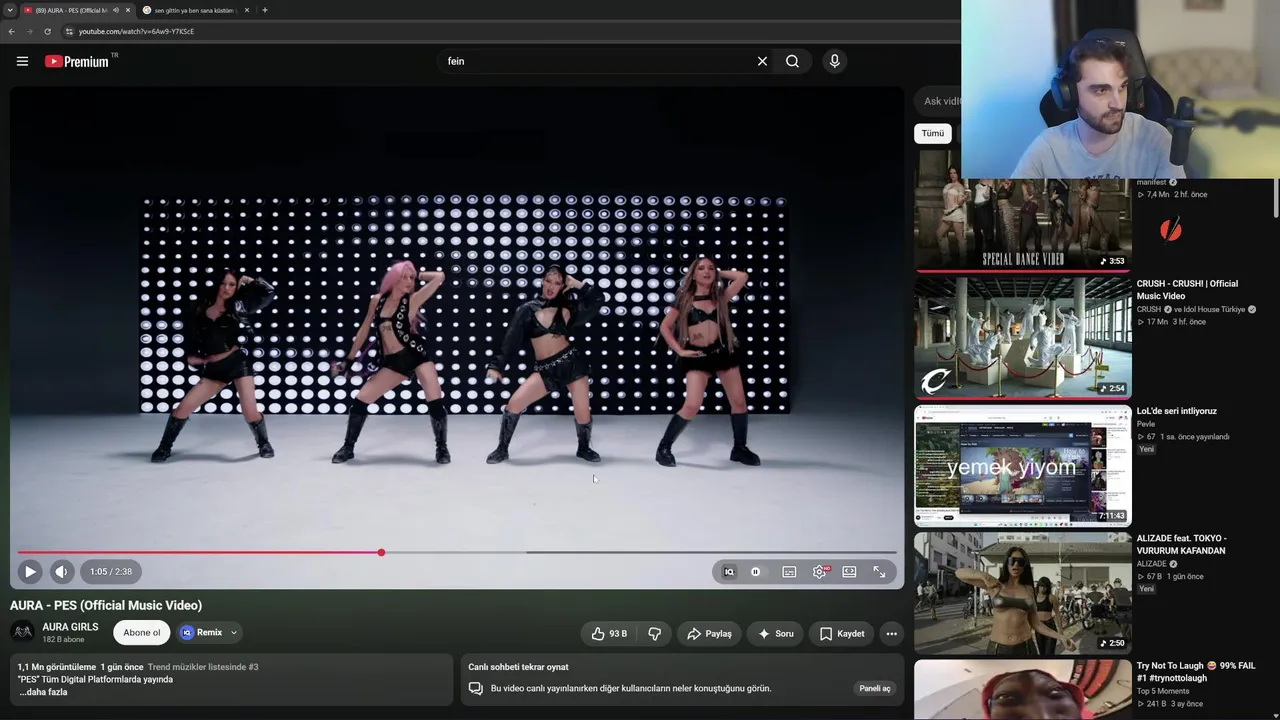1280x720 pixels.
Task: Seek on the video progress bar
Action: [457, 552]
